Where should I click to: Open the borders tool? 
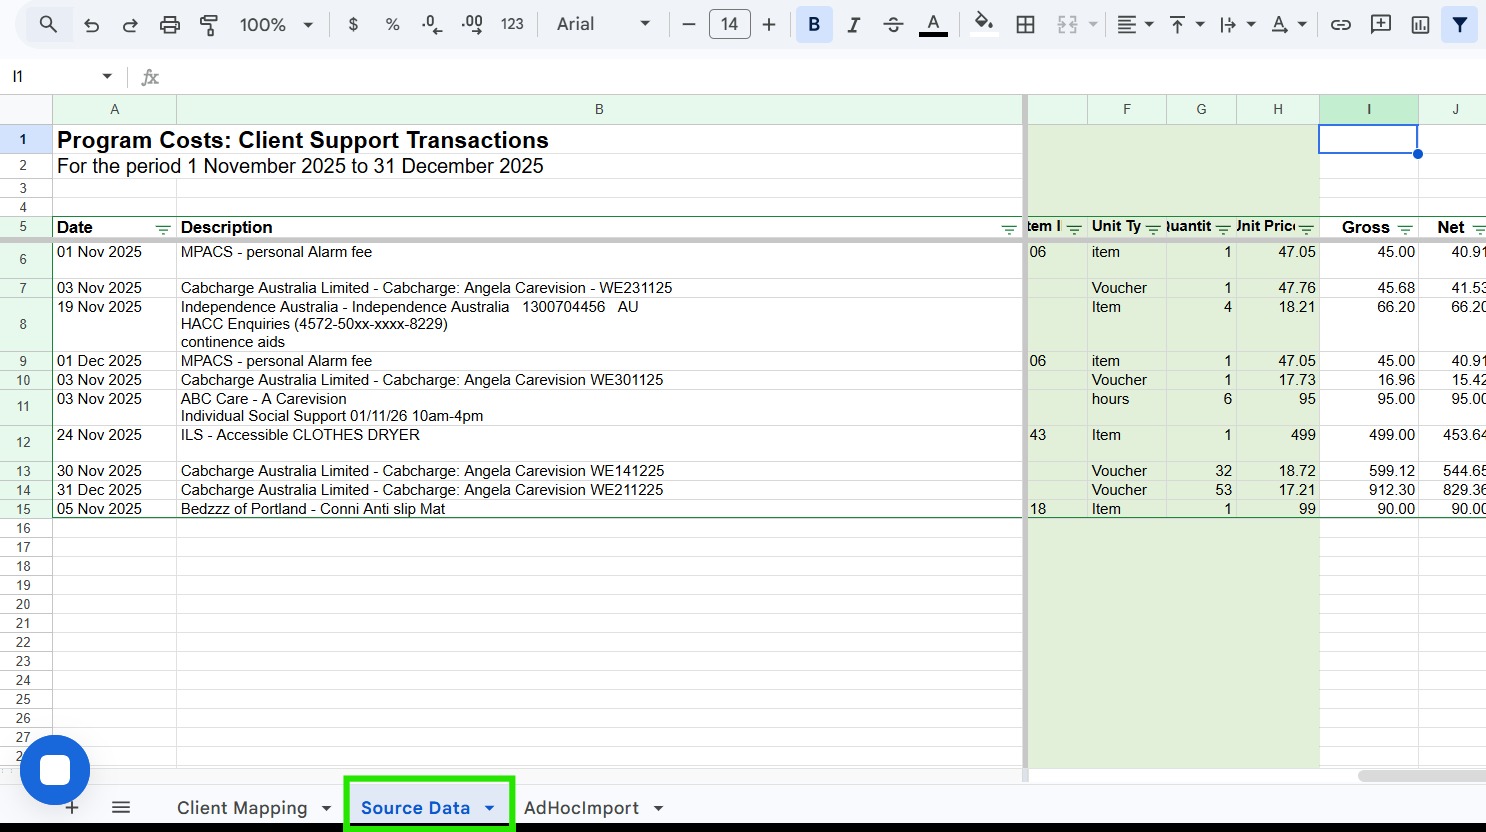tap(1025, 25)
